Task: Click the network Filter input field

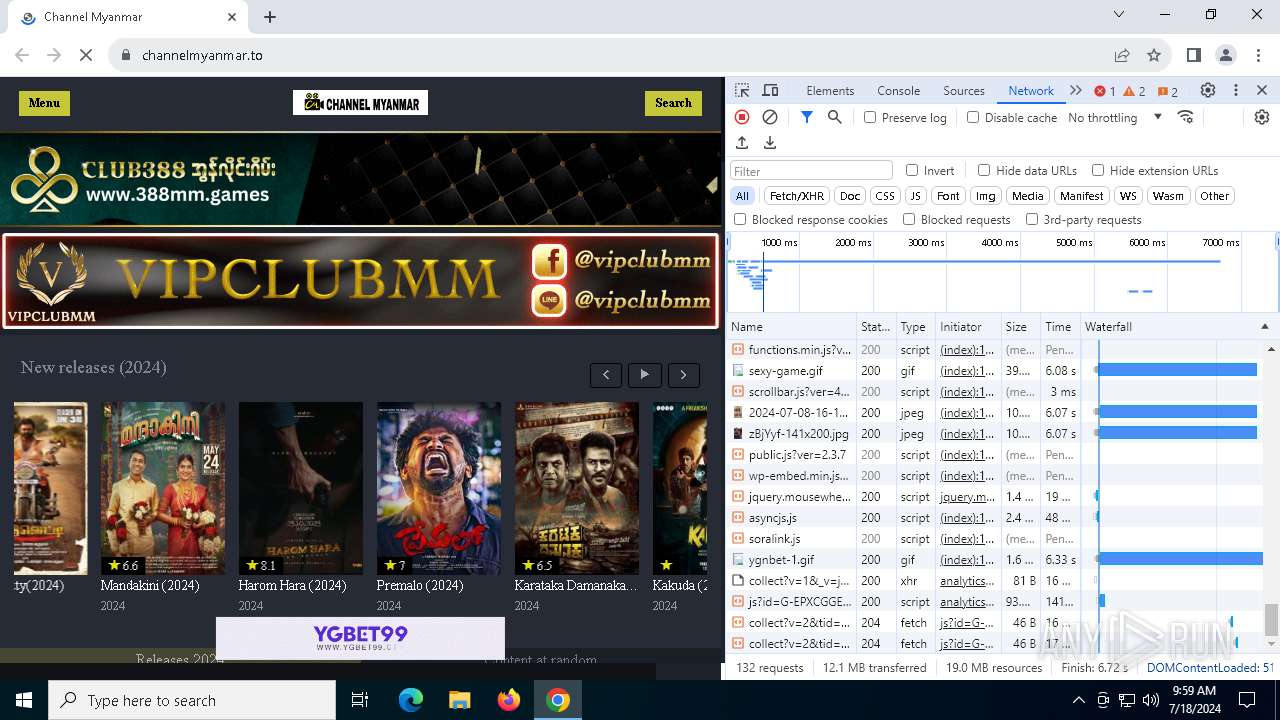Action: coord(811,171)
